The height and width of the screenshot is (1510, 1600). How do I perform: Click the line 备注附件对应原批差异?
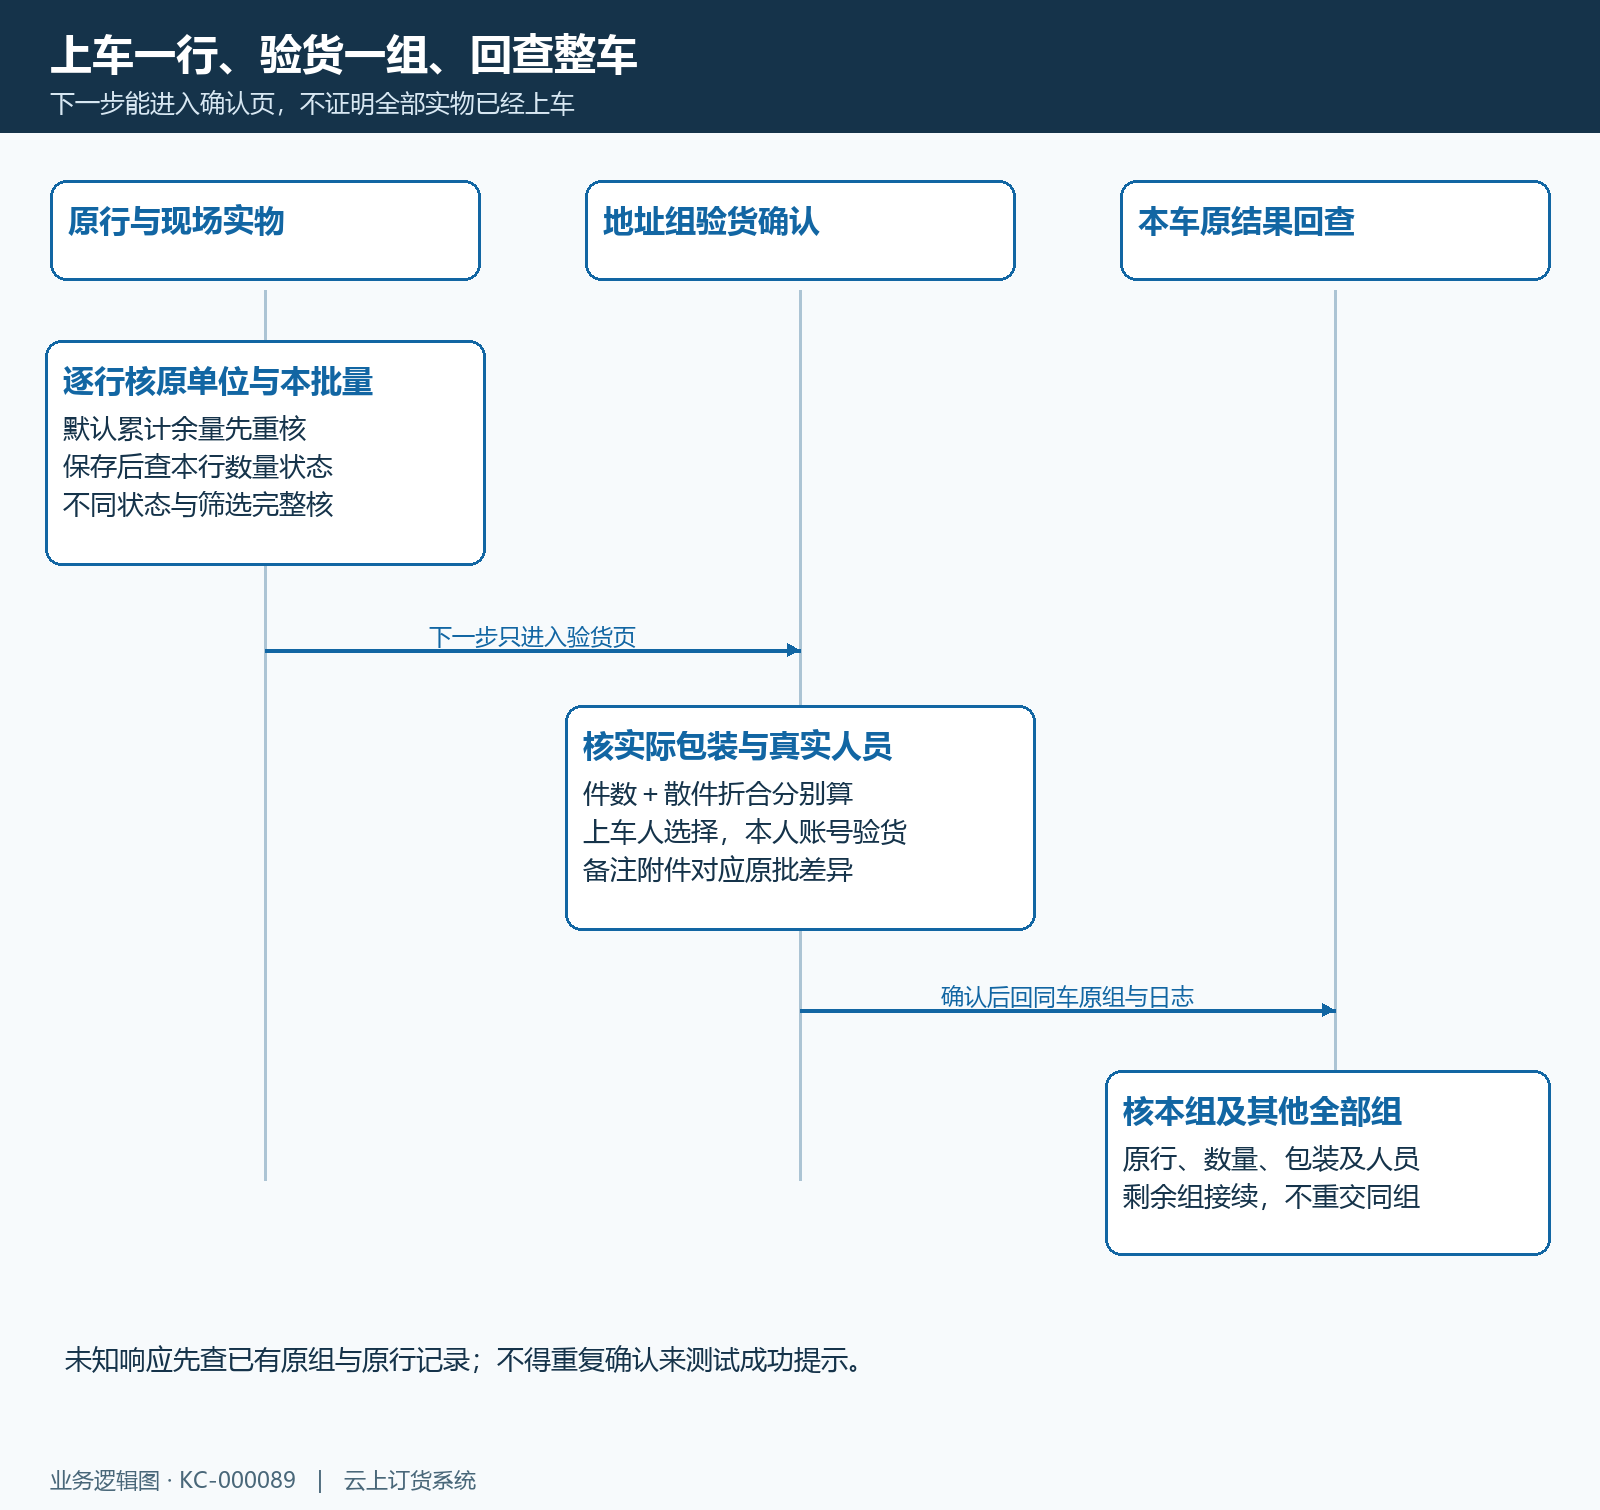tap(718, 870)
